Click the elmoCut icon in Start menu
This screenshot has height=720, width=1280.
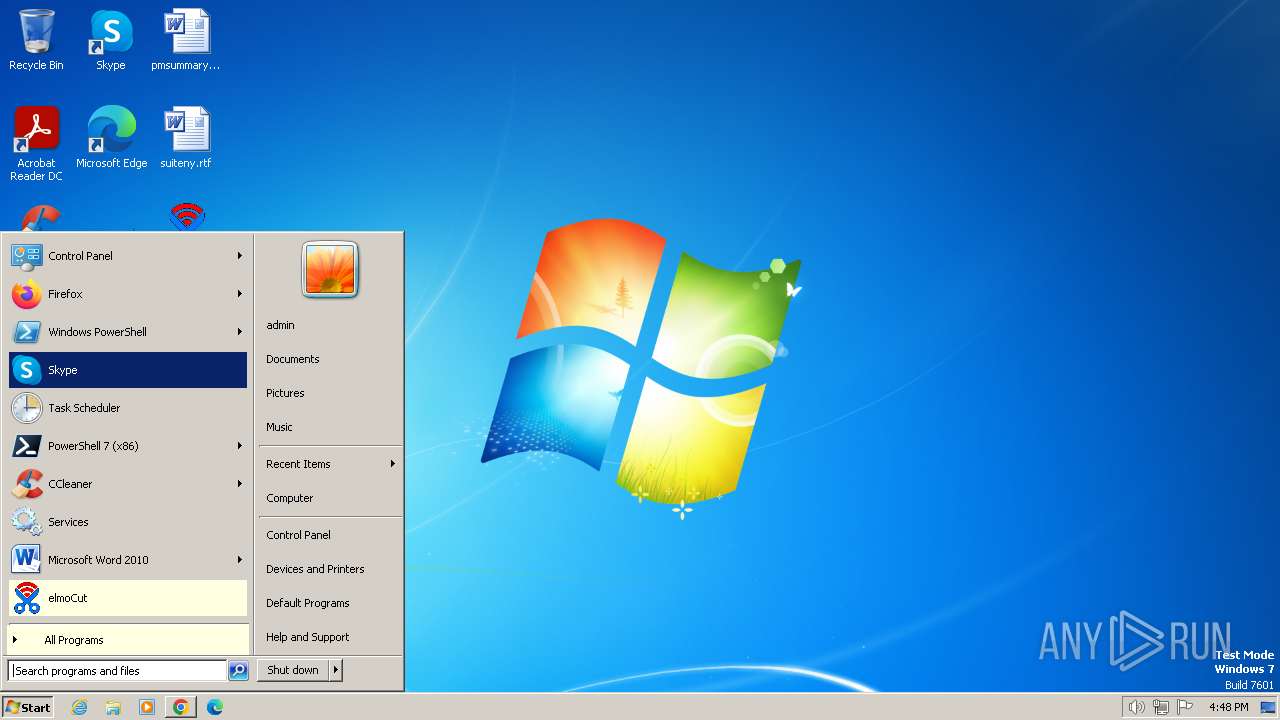(x=27, y=598)
